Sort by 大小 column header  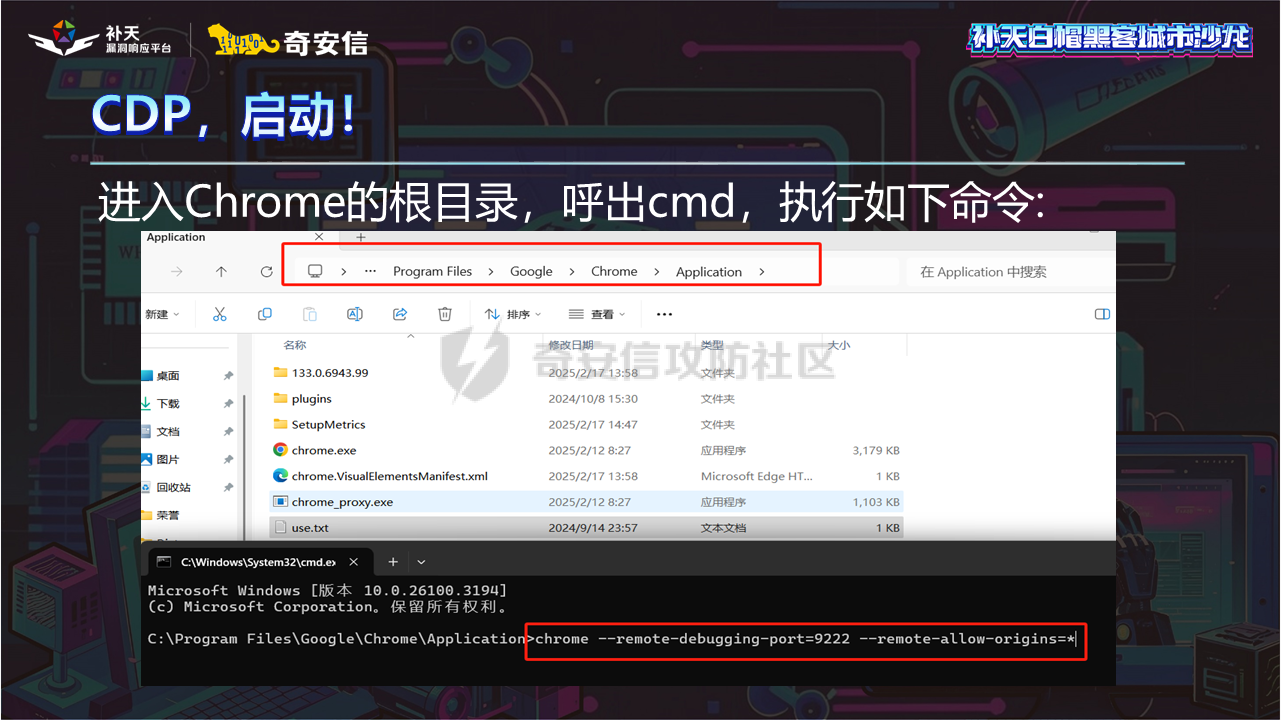[839, 345]
